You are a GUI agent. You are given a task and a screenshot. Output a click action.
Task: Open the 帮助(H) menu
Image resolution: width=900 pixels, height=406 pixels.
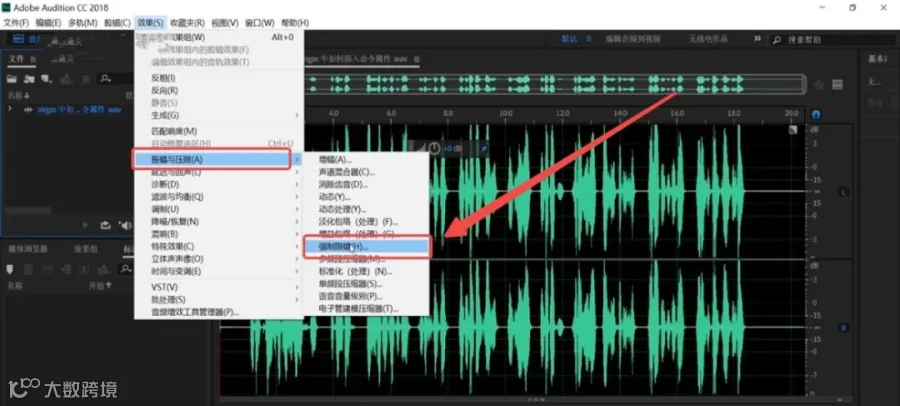pyautogui.click(x=294, y=23)
